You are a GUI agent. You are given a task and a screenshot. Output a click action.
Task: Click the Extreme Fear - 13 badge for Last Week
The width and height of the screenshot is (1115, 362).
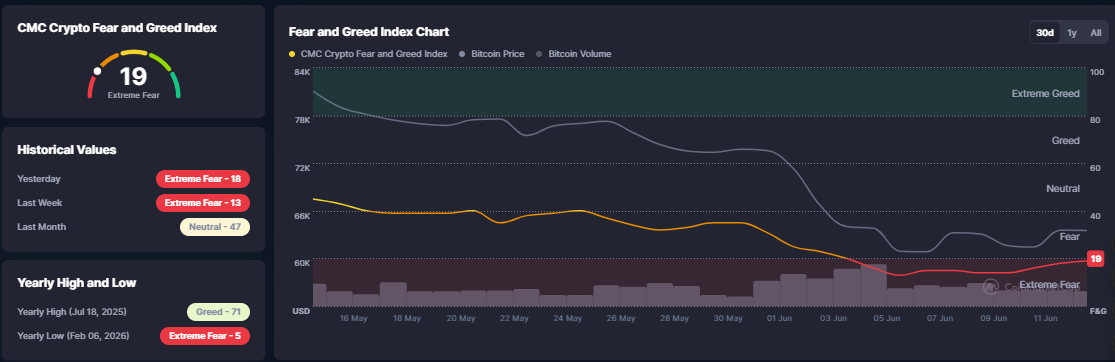tap(203, 203)
